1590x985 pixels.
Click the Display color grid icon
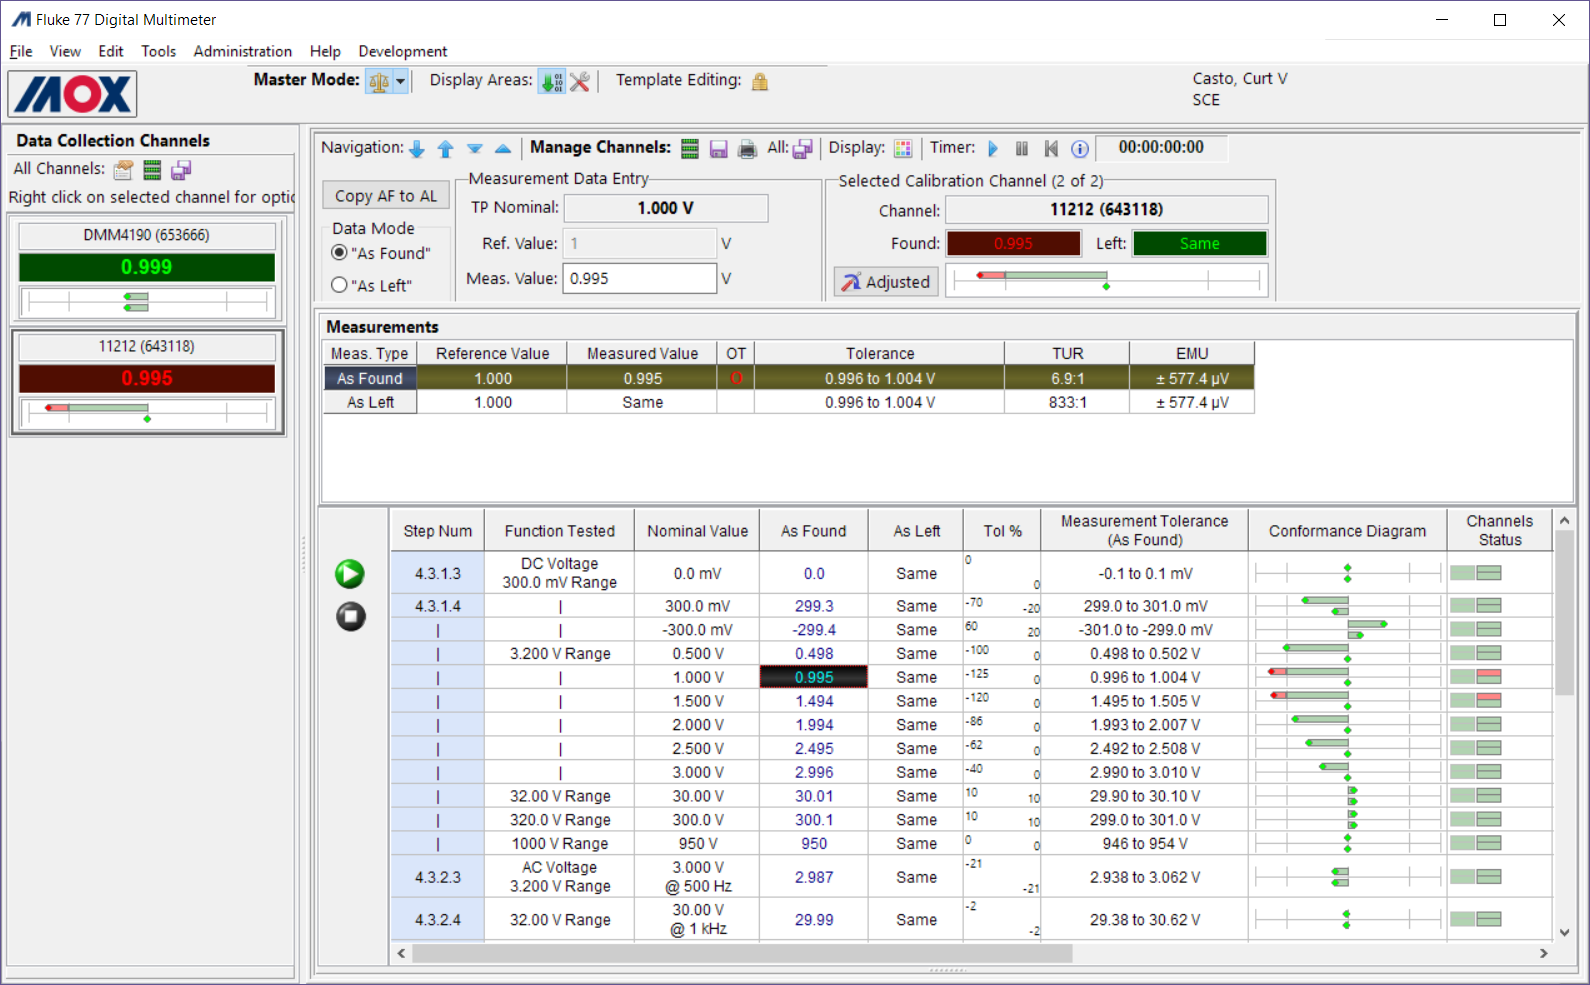[903, 149]
